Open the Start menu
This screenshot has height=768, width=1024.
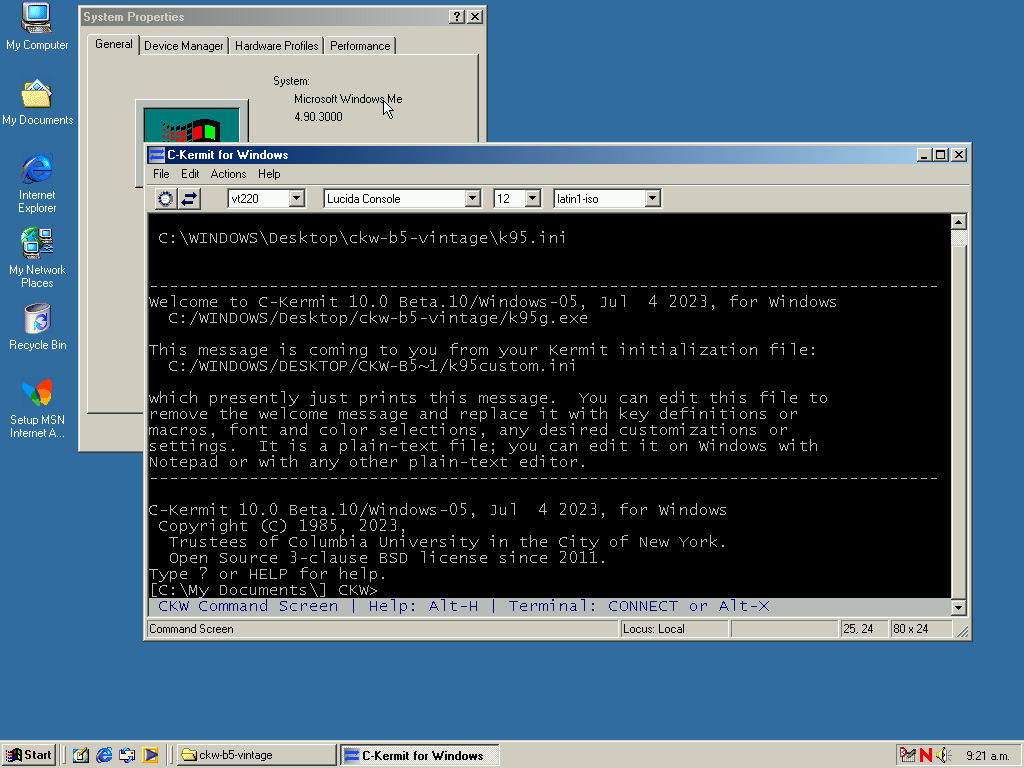tap(29, 755)
